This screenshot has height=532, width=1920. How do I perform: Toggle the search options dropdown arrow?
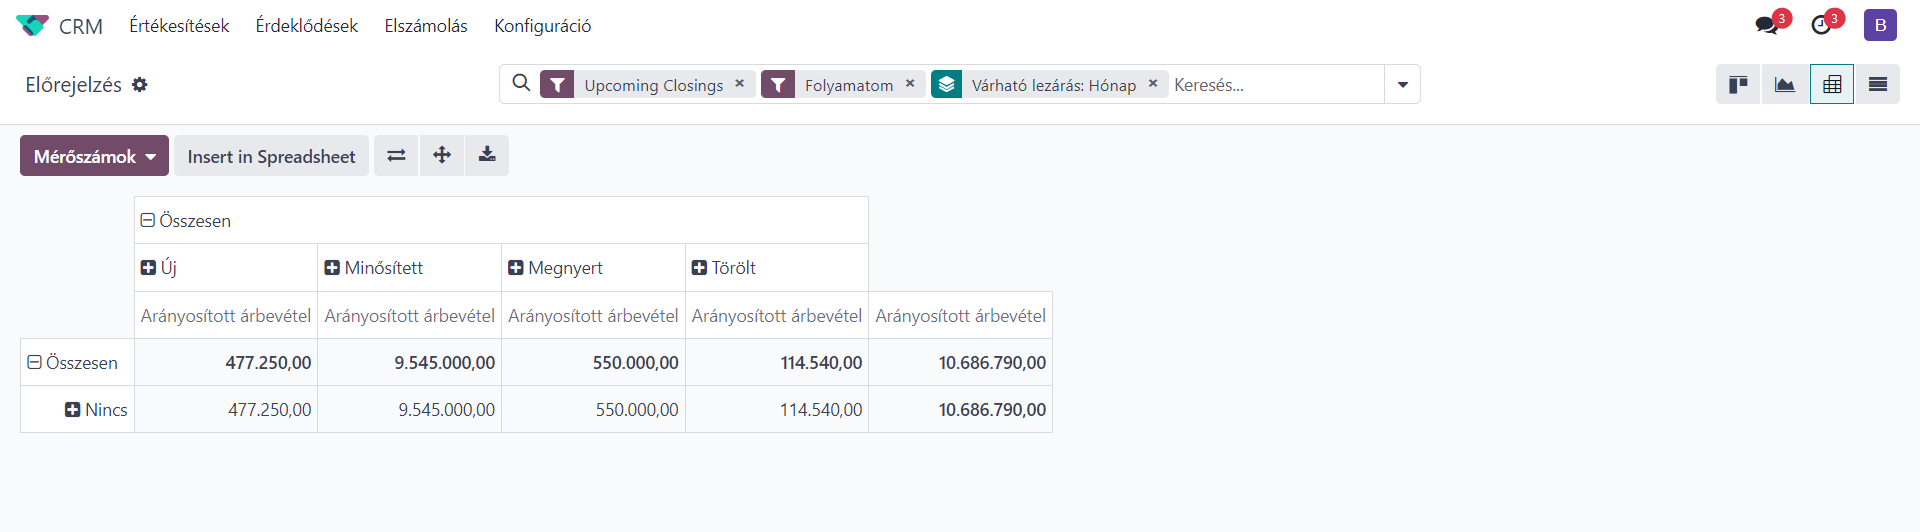[1403, 85]
